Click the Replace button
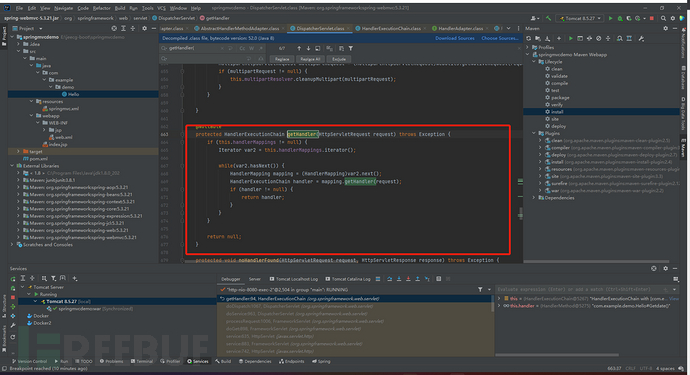The height and width of the screenshot is (375, 690). tap(282, 59)
